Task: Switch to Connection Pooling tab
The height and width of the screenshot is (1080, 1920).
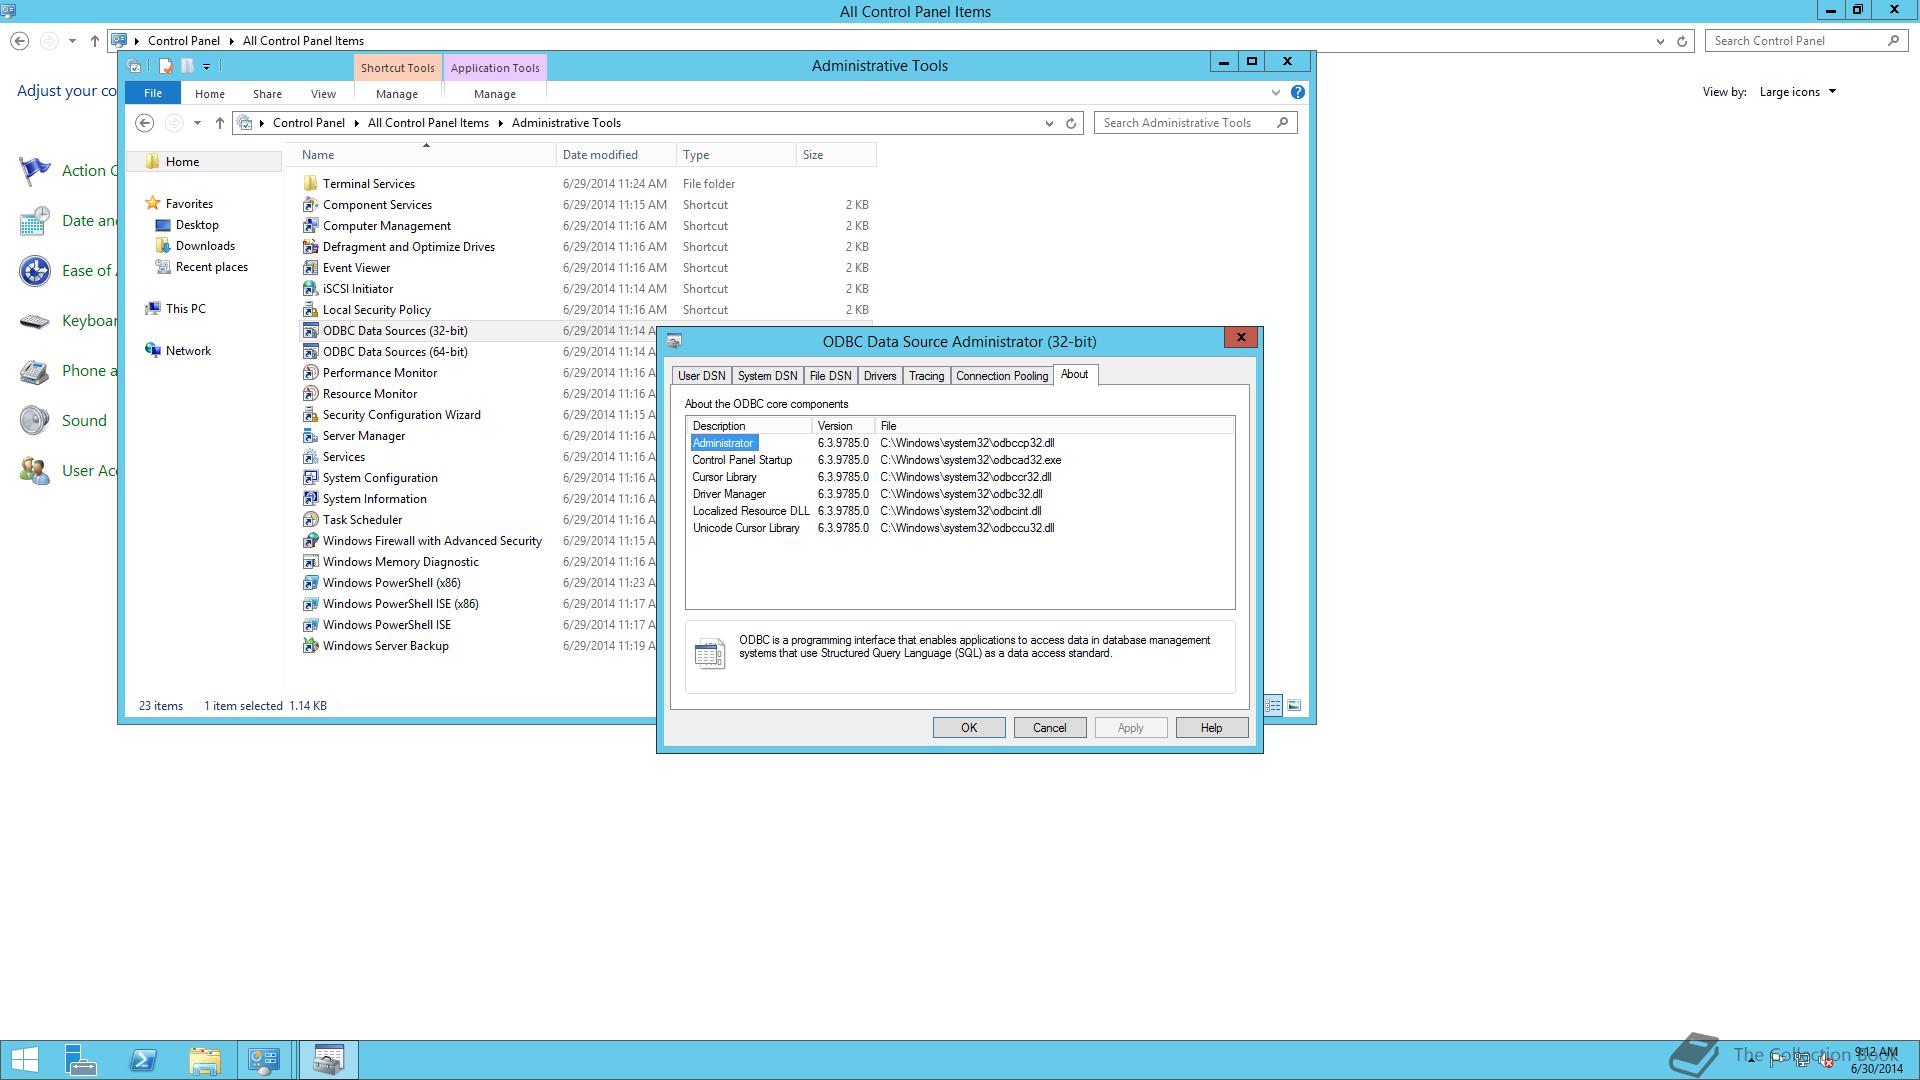Action: [x=1002, y=375]
